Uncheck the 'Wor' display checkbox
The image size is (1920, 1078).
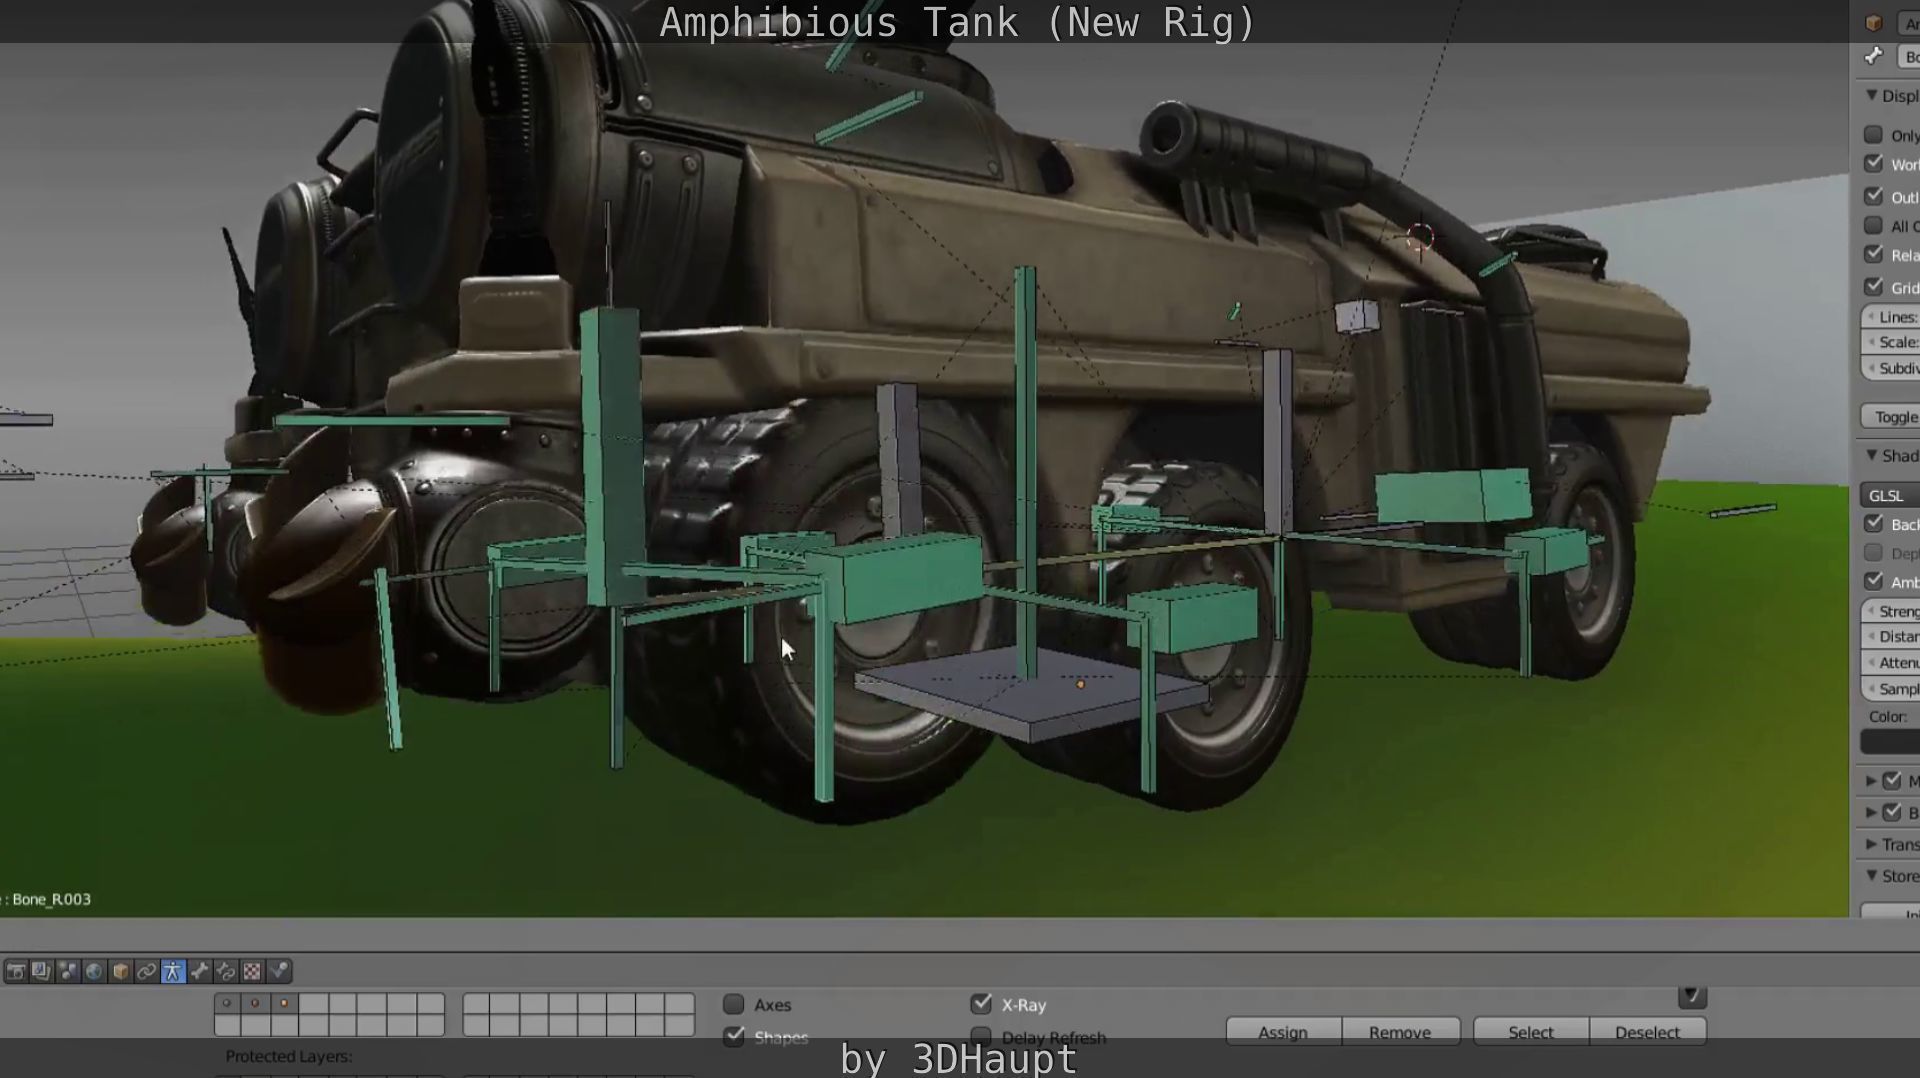(1873, 164)
